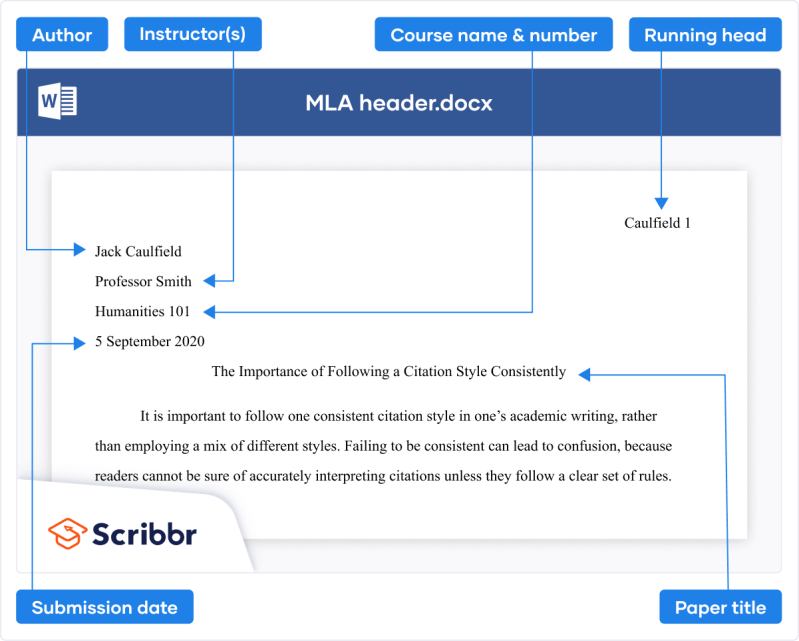Click the arrowhead pointing to Professor Smith
The height and width of the screenshot is (641, 799).
point(209,281)
